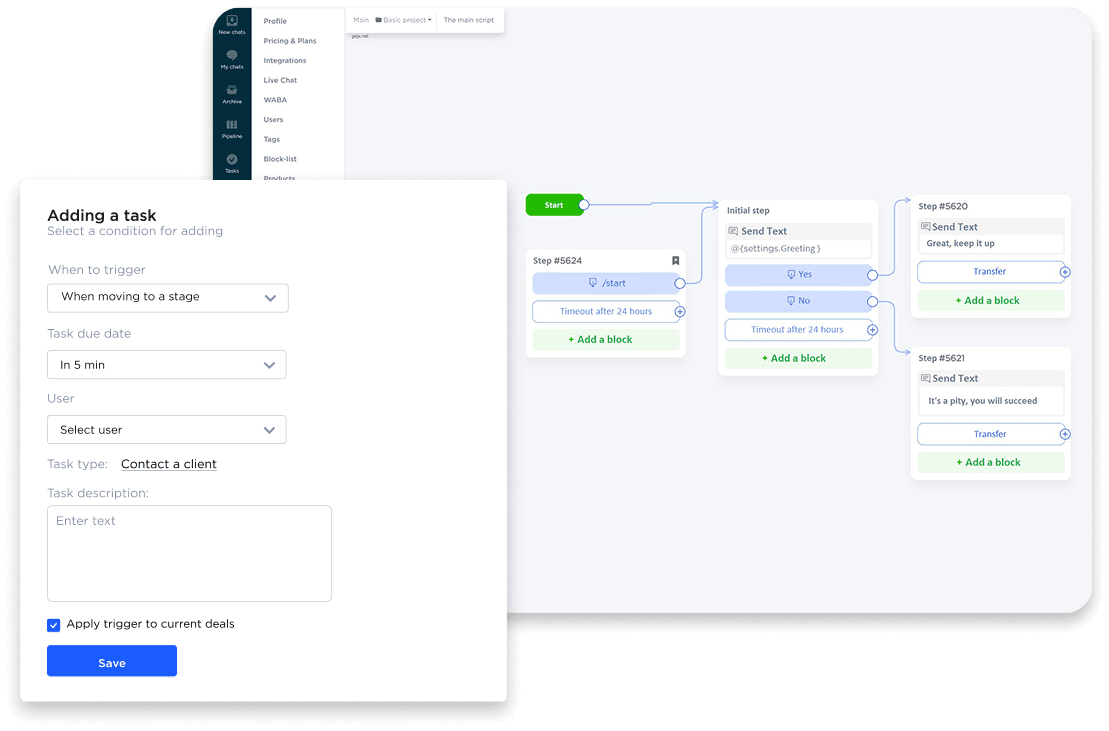Select the /start block in Step #5624

605,283
